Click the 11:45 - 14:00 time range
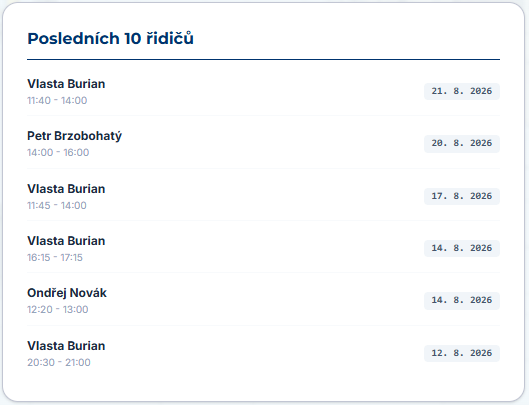The height and width of the screenshot is (405, 529). click(57, 205)
